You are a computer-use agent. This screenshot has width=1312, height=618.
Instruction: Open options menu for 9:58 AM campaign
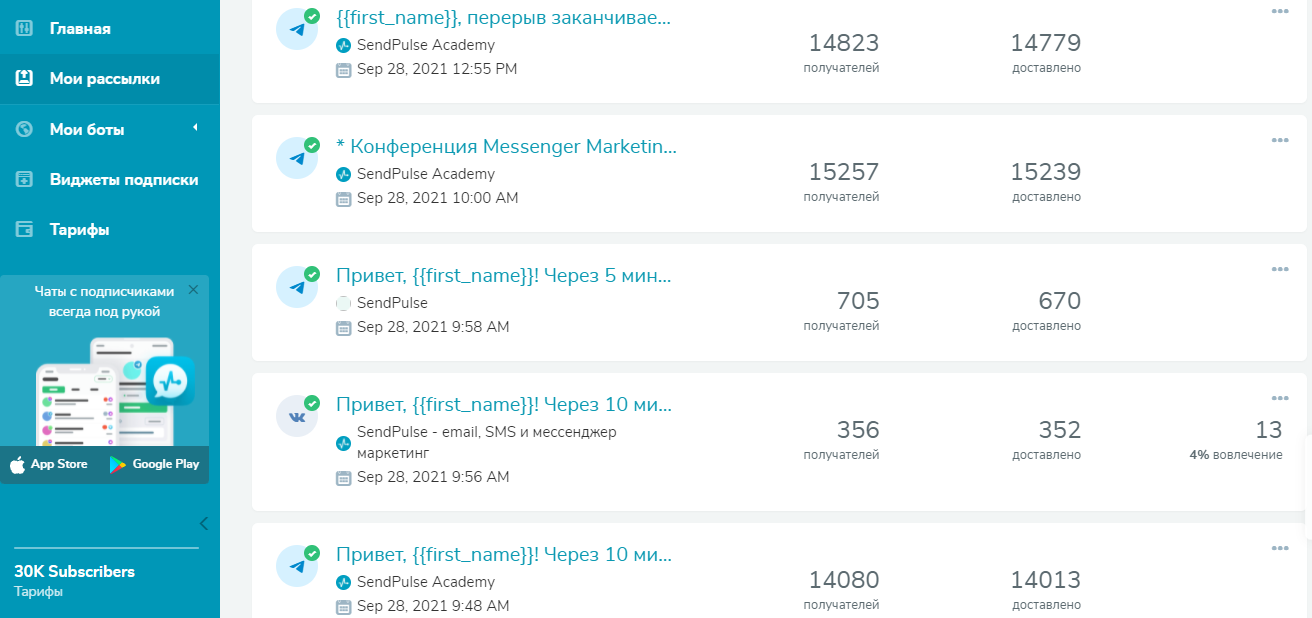(x=1280, y=269)
